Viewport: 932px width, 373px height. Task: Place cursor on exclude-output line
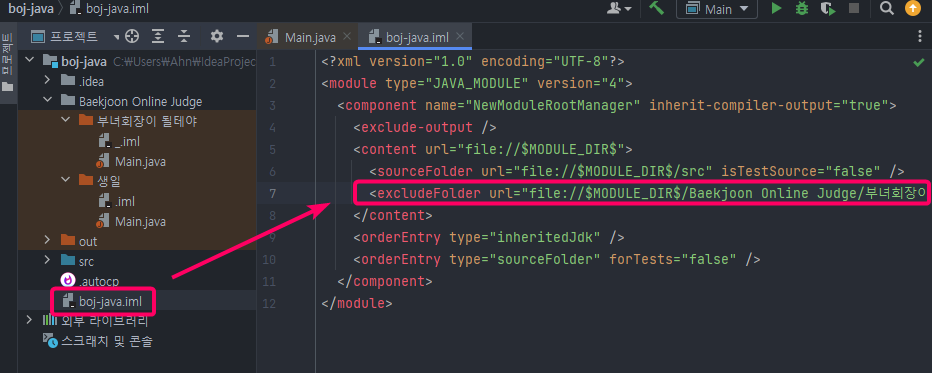coord(425,127)
